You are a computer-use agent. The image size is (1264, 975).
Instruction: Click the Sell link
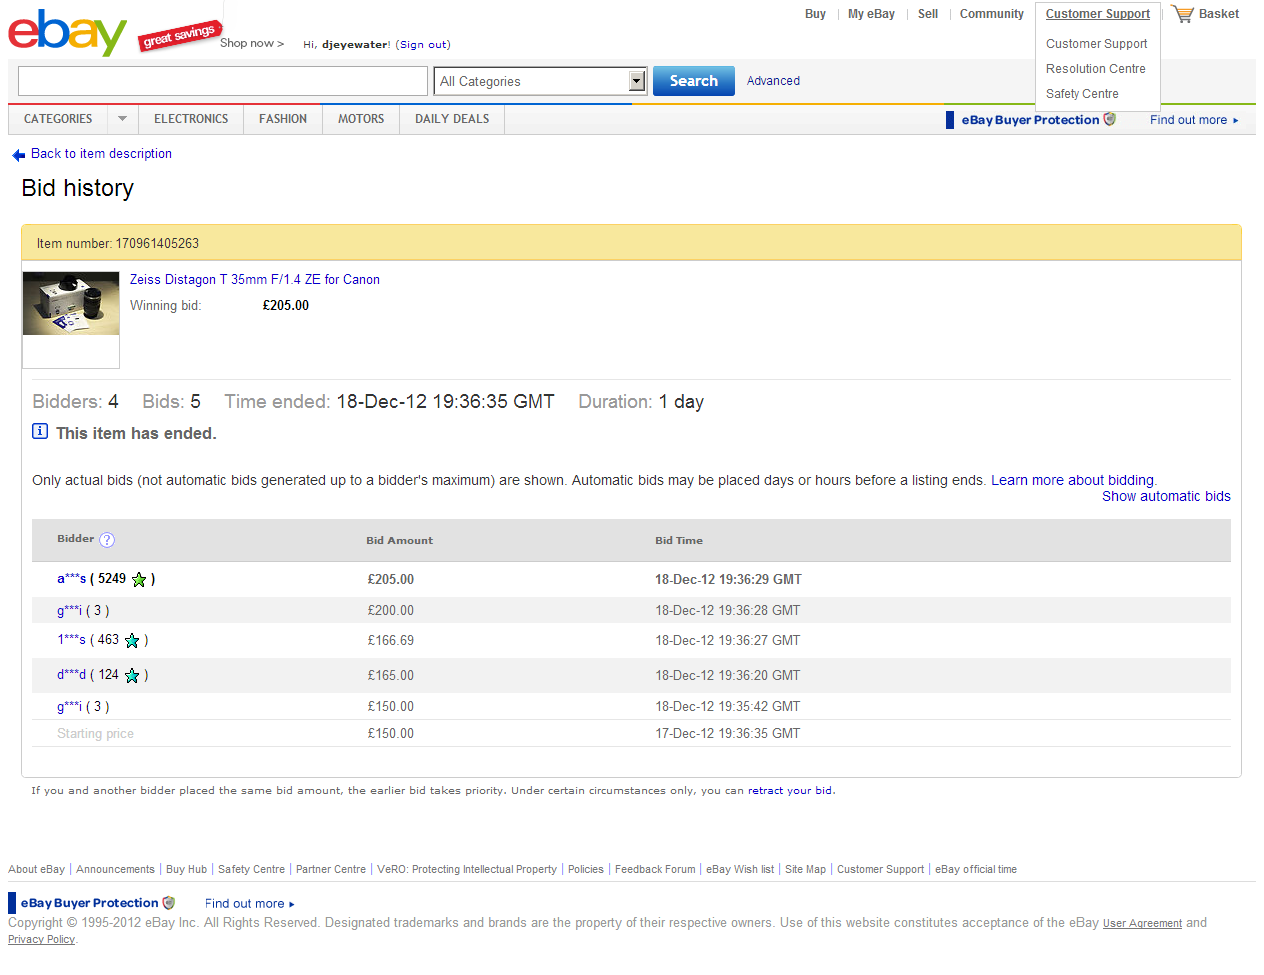pos(928,14)
